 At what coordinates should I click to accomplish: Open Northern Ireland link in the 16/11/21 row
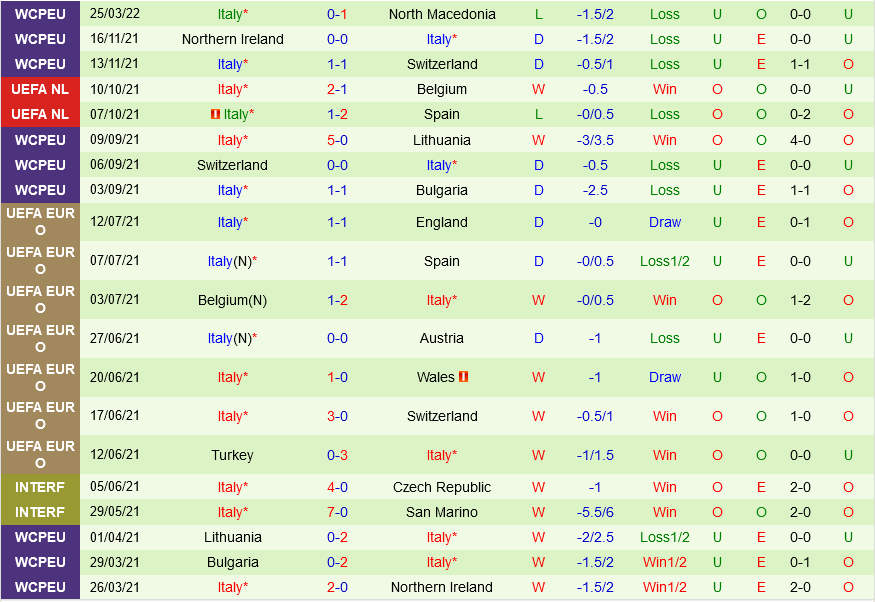tap(232, 39)
